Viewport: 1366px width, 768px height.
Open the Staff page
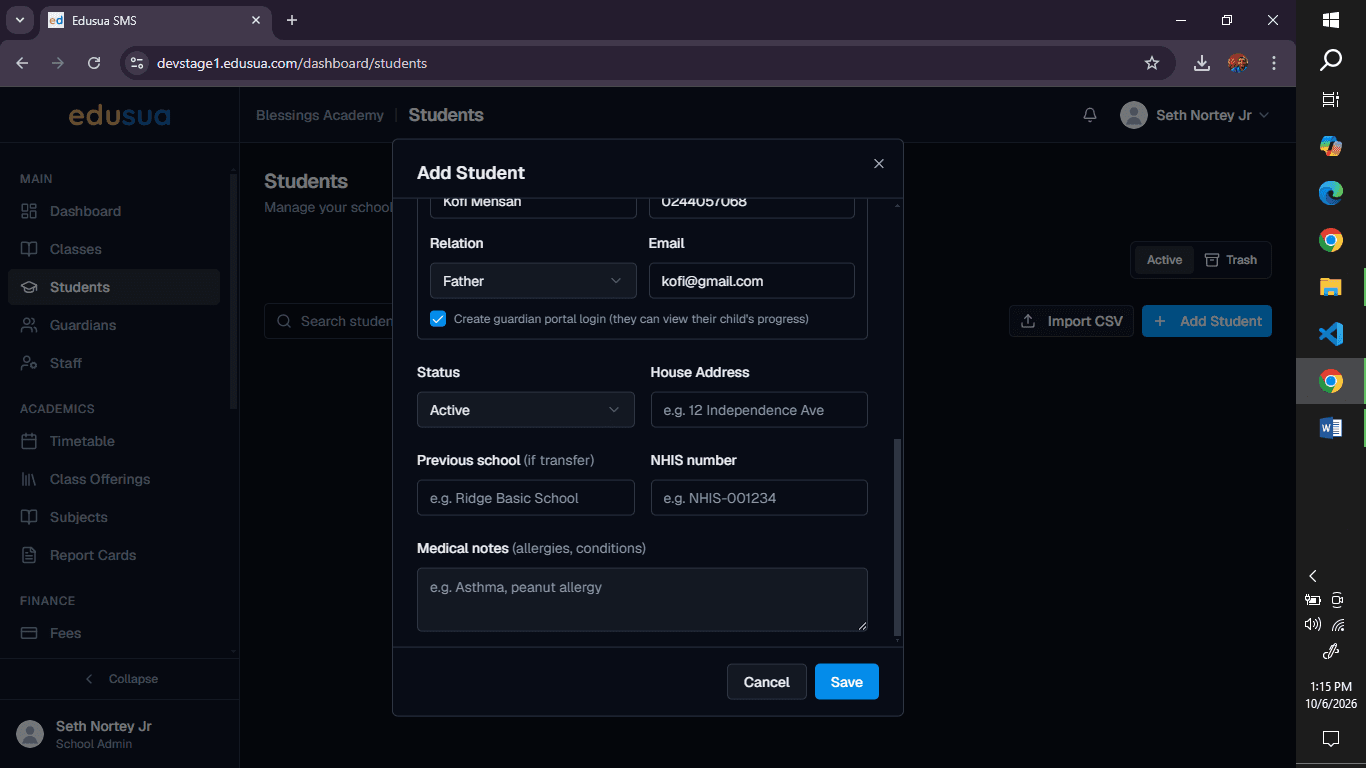[x=114, y=363]
